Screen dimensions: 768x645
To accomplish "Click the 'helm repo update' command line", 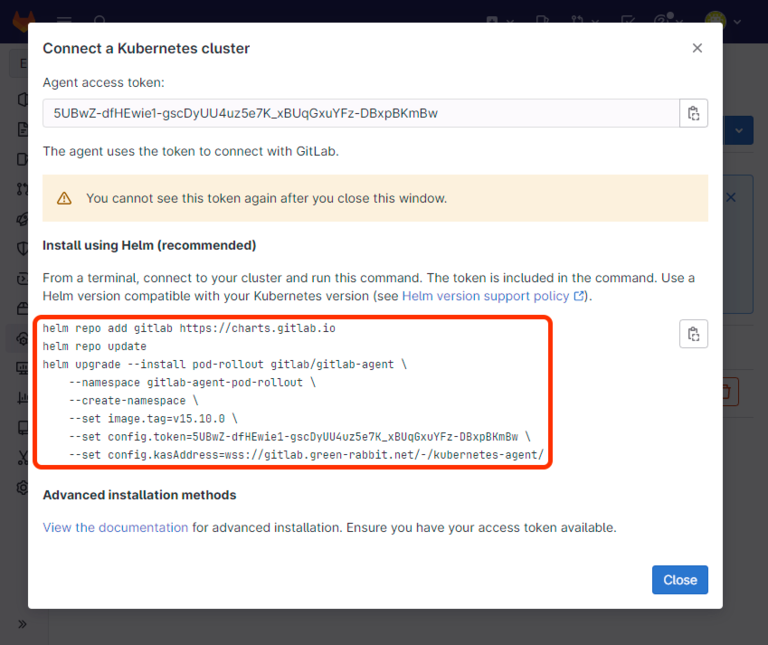I will [x=94, y=346].
